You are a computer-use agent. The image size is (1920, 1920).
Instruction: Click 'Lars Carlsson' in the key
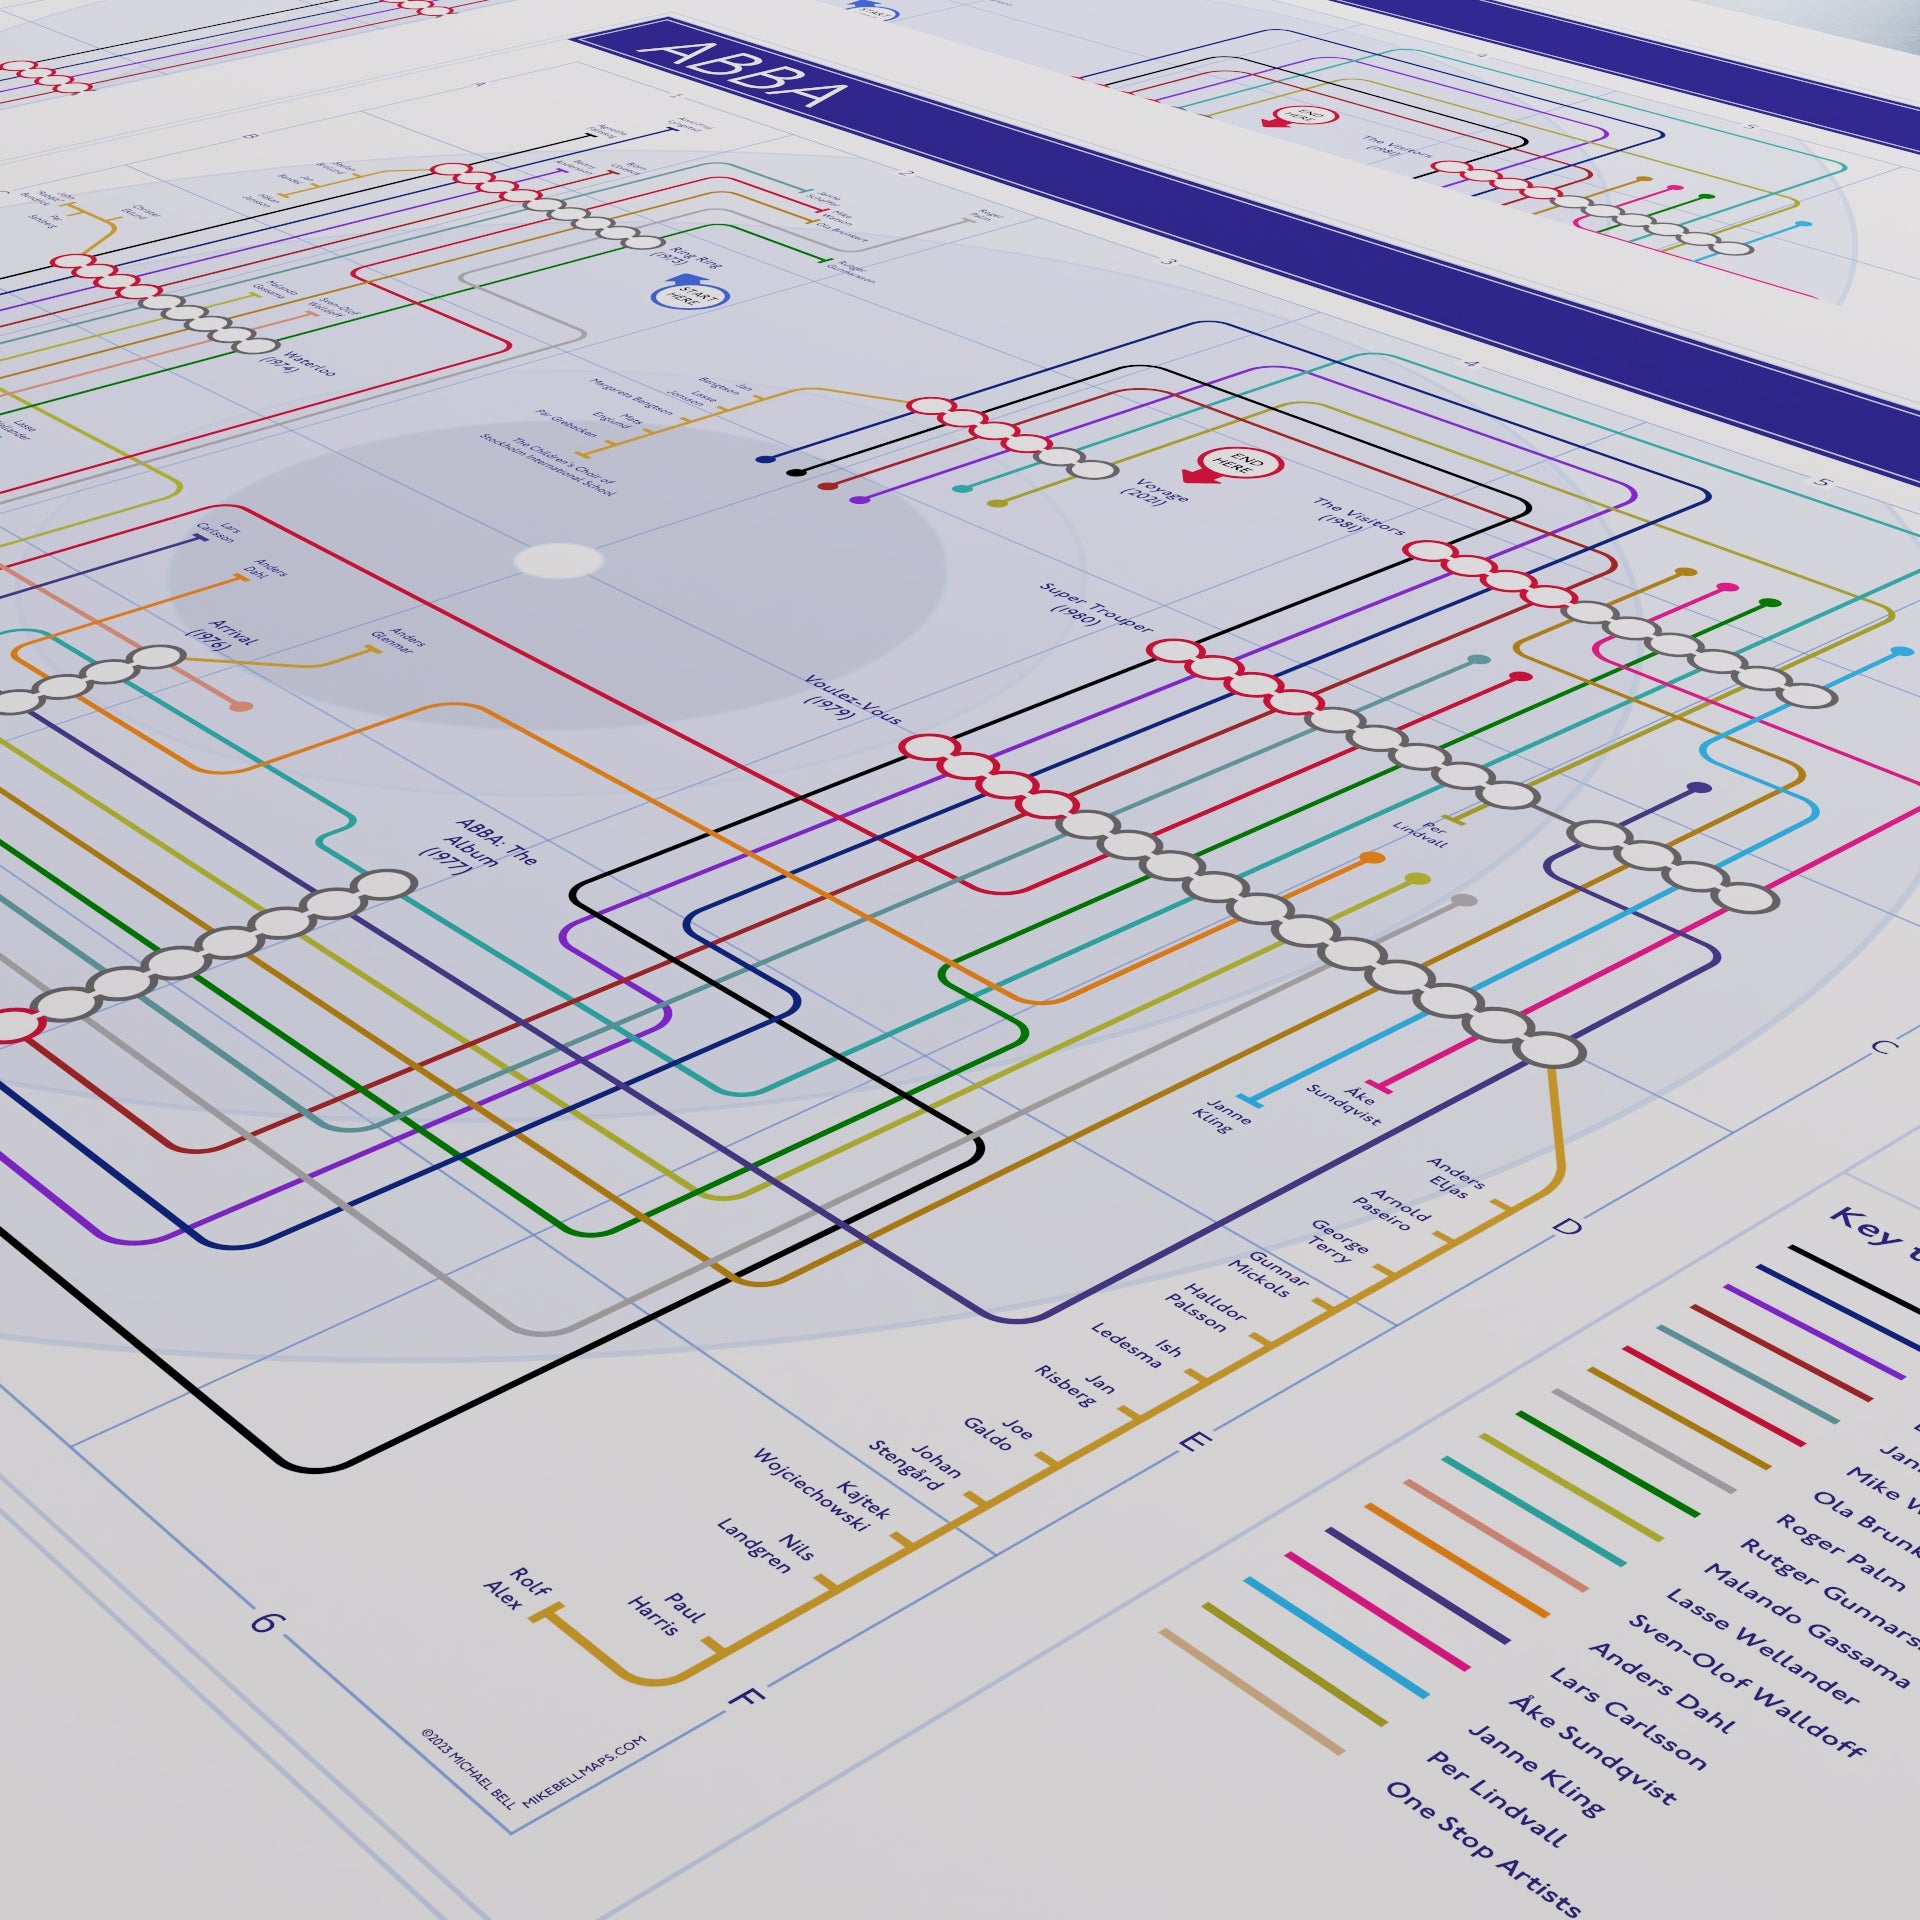tap(1629, 1718)
